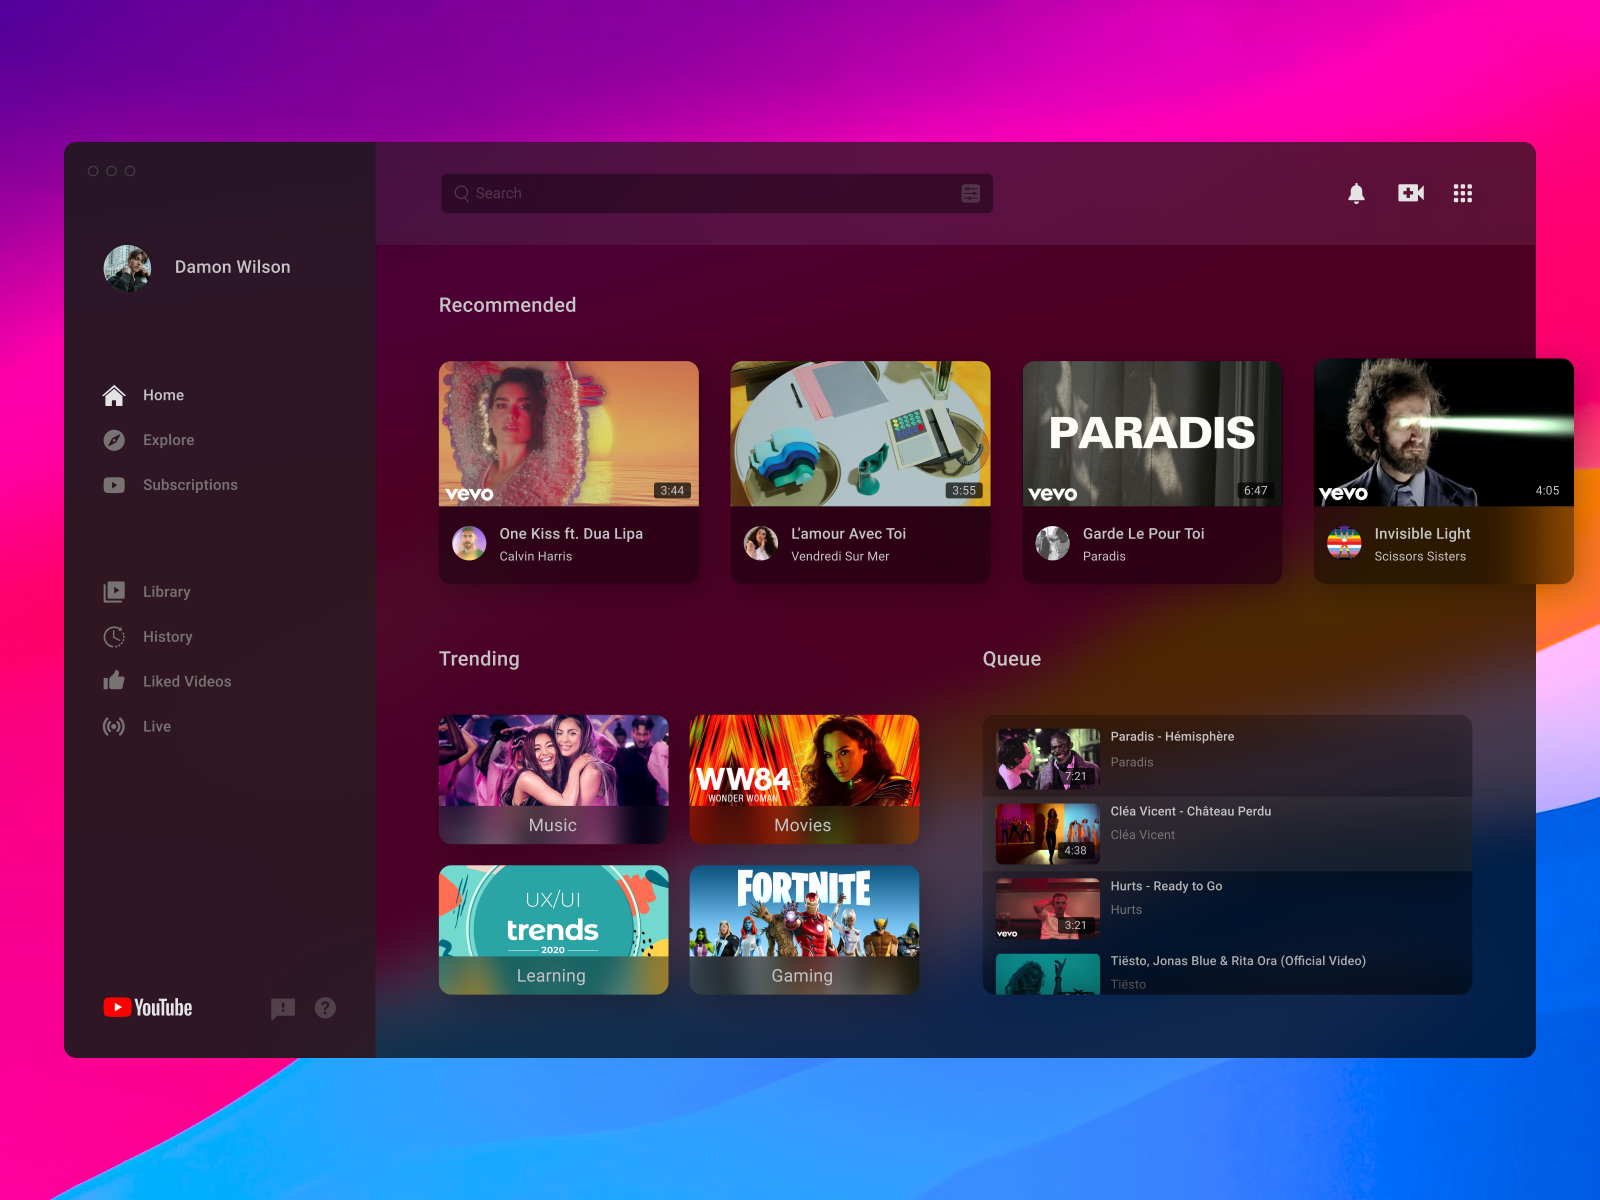Click the magnifier icon in search field
Screen dimensions: 1600x1200
point(462,193)
